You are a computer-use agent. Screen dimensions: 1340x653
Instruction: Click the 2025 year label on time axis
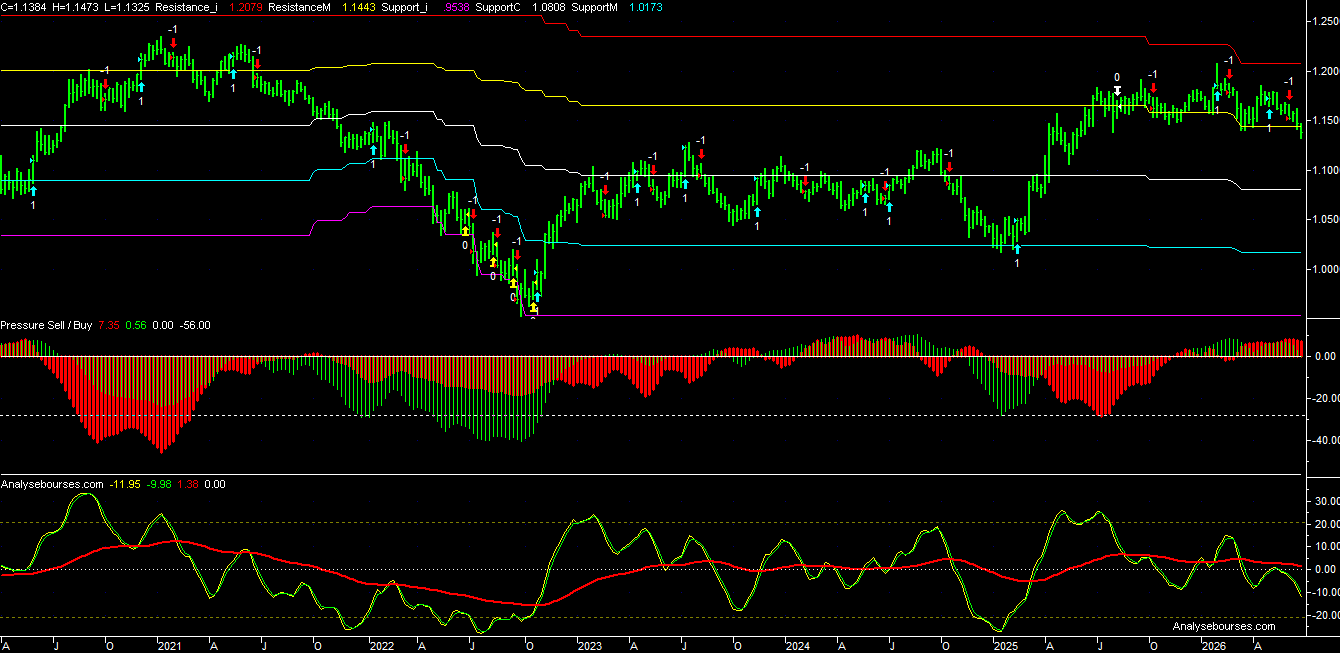1006,646
